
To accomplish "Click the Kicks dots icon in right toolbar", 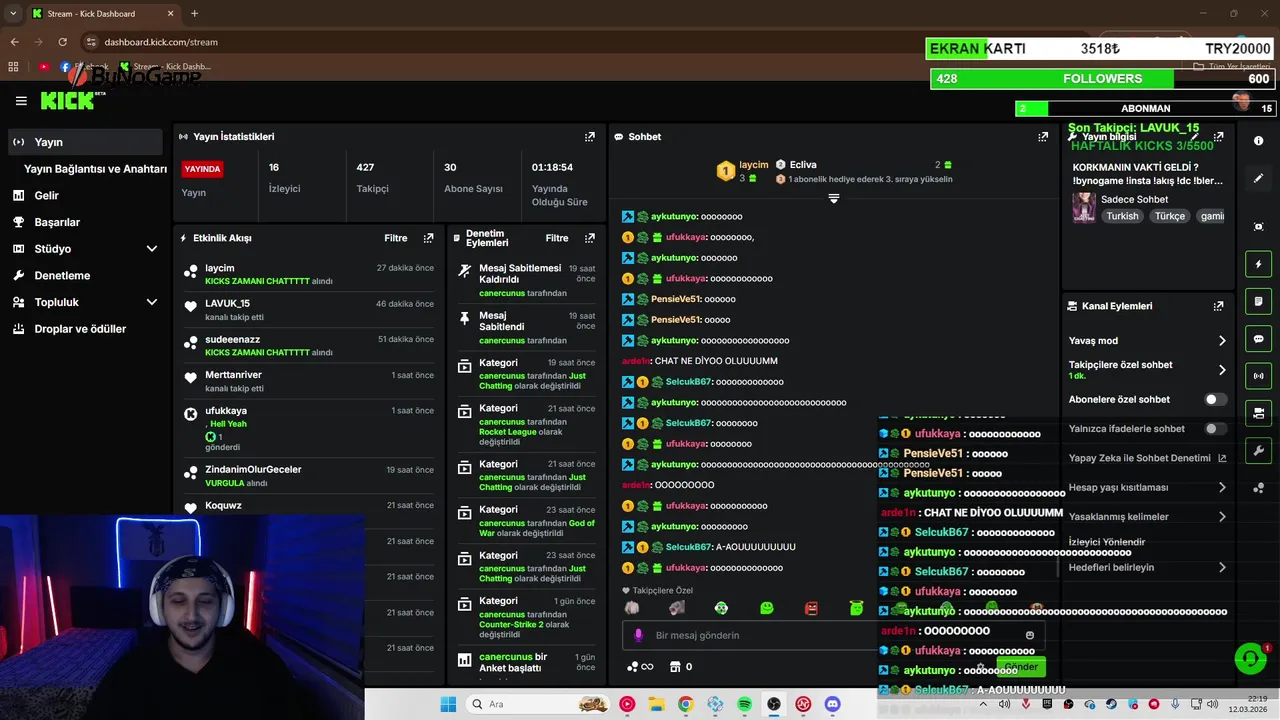I will (1258, 488).
